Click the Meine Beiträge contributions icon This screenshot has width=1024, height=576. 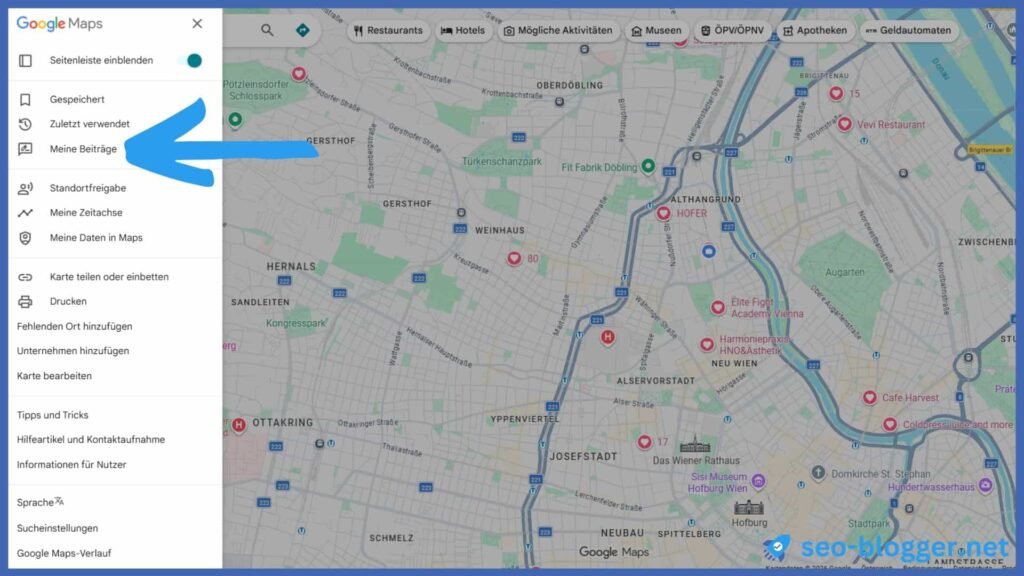[x=25, y=149]
